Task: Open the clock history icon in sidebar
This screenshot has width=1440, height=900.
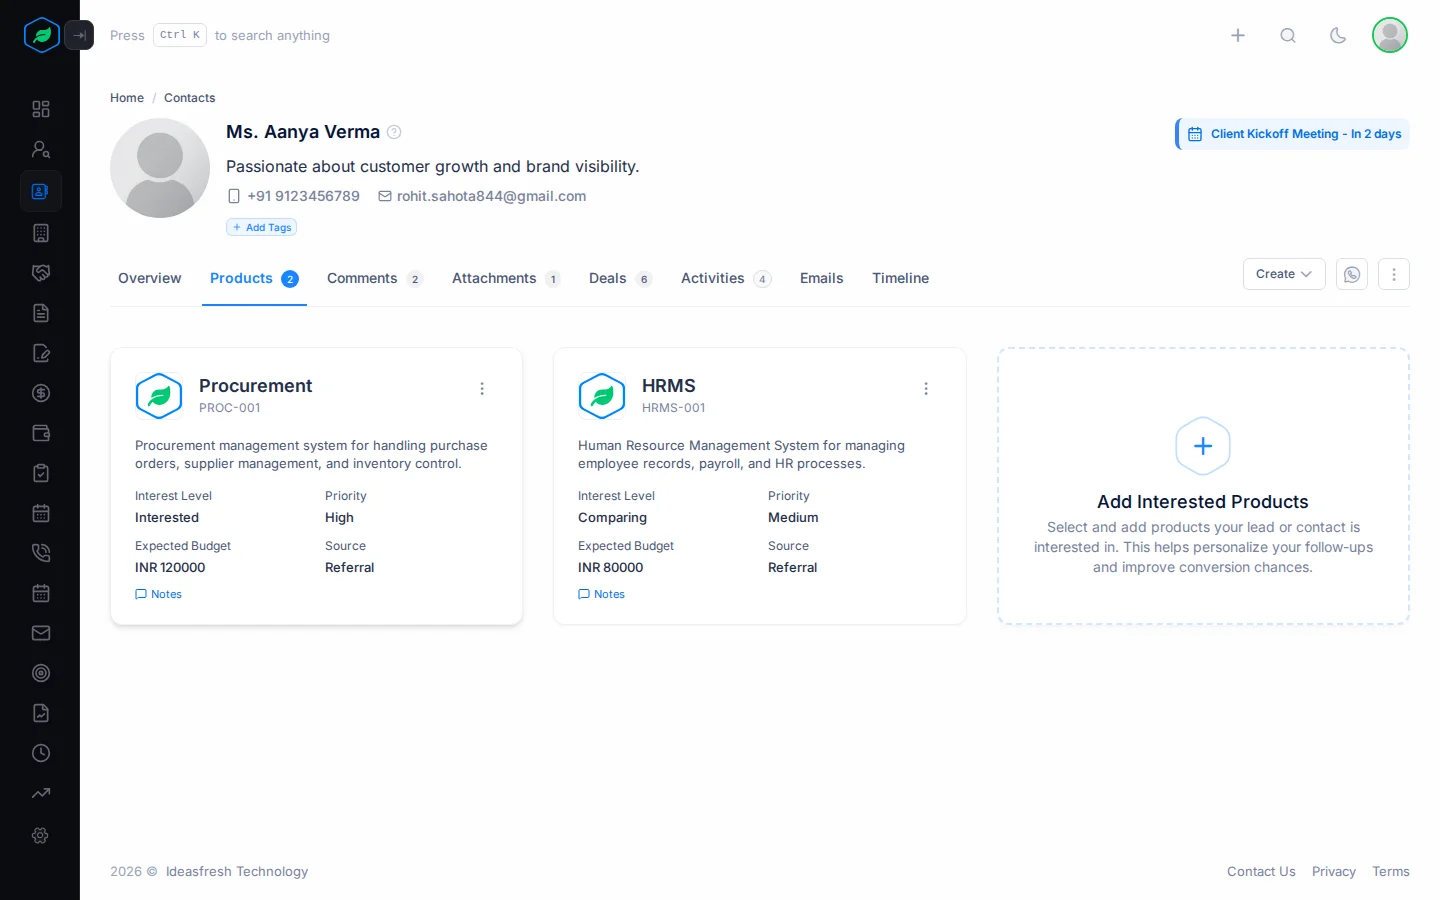Action: [x=41, y=753]
